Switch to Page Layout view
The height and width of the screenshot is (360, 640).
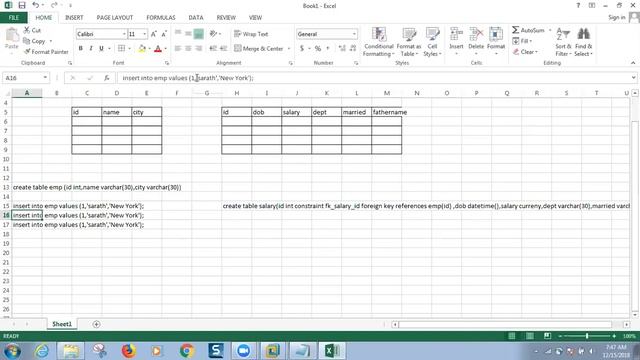pos(529,336)
